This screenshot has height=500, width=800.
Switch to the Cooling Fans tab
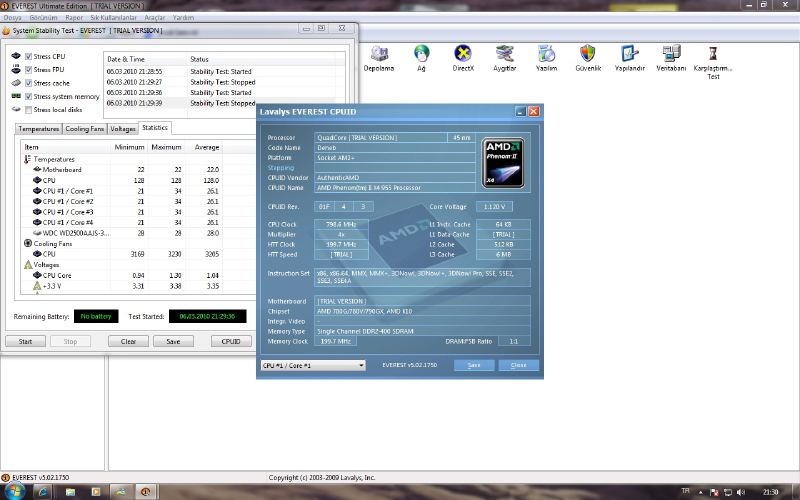click(85, 129)
